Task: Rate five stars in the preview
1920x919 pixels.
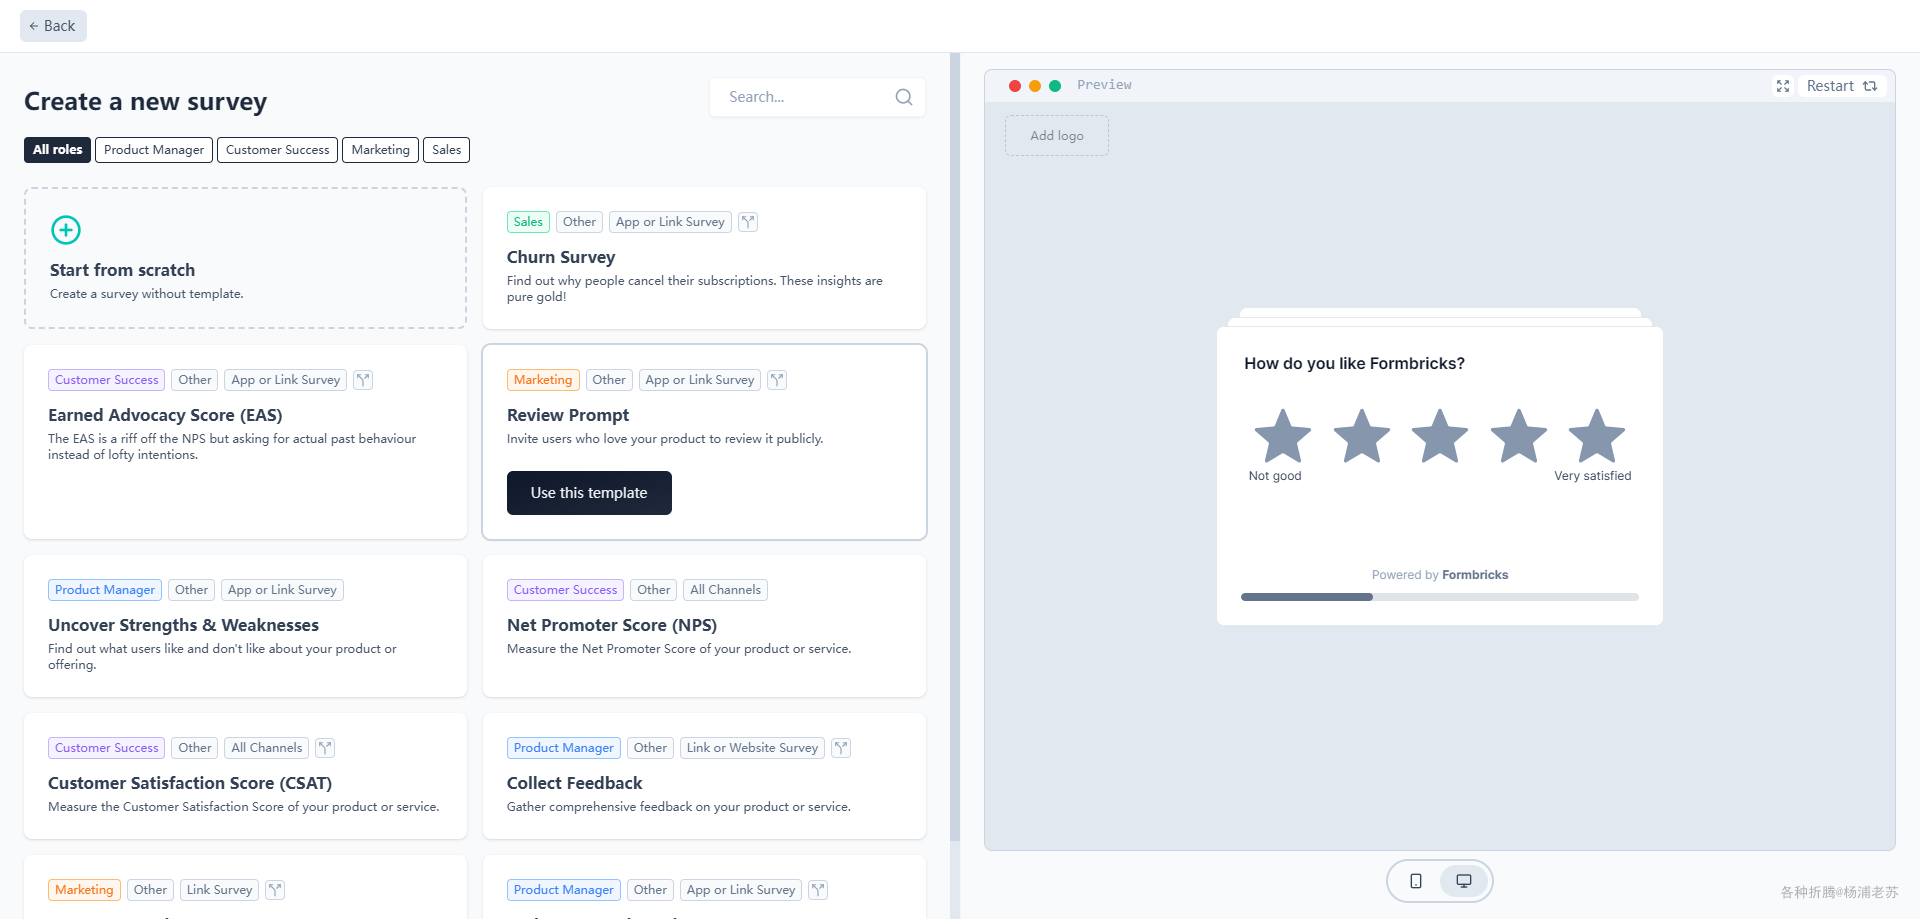Action: (1597, 436)
